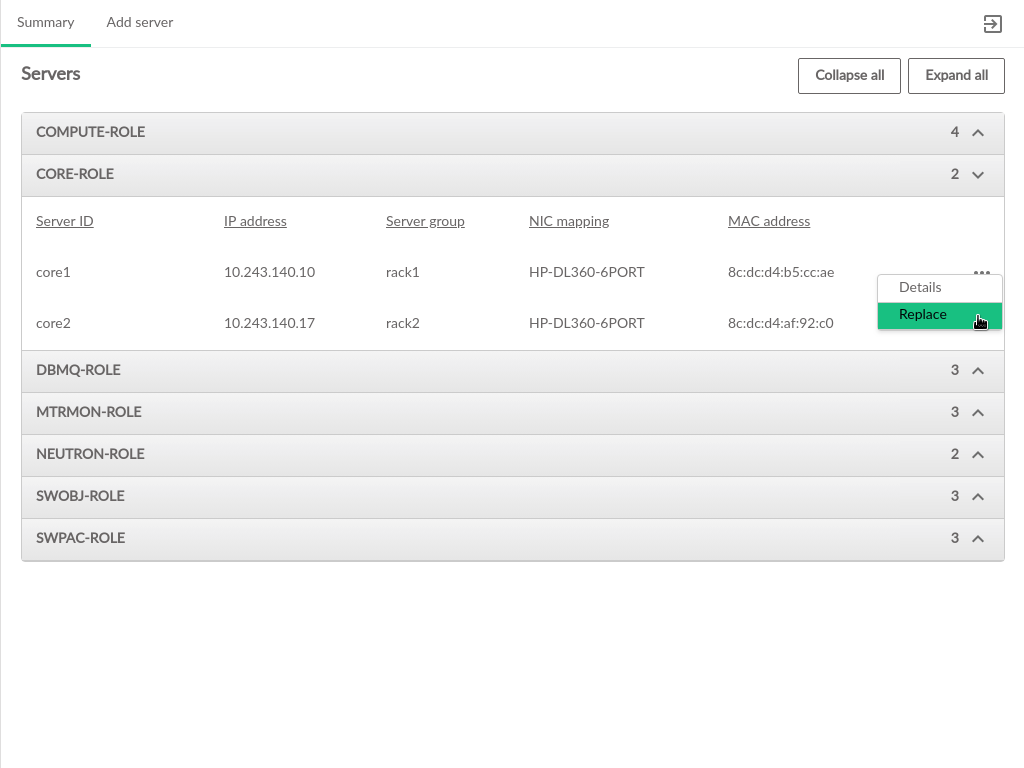Switch to the Add server tab
Image resolution: width=1024 pixels, height=768 pixels.
click(140, 23)
